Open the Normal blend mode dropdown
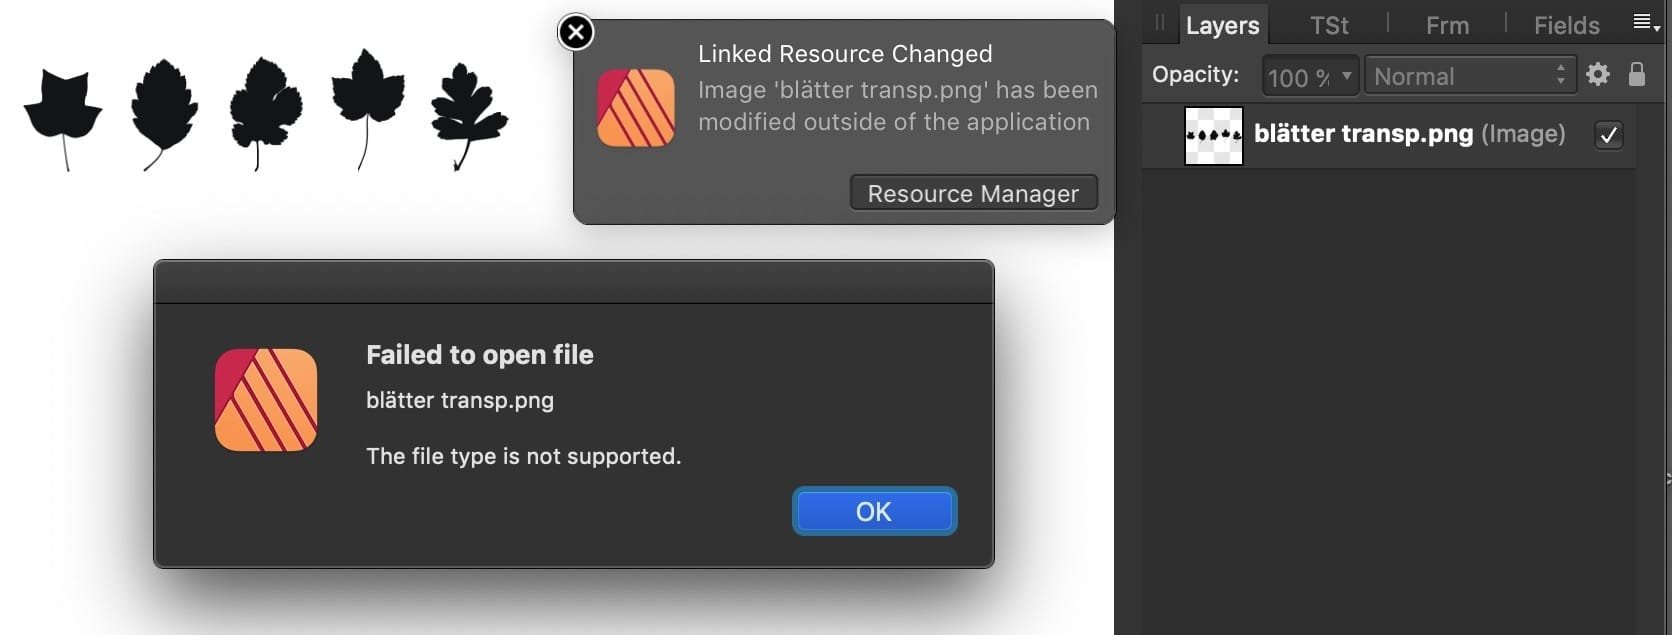Image resolution: width=1672 pixels, height=635 pixels. pos(1470,76)
